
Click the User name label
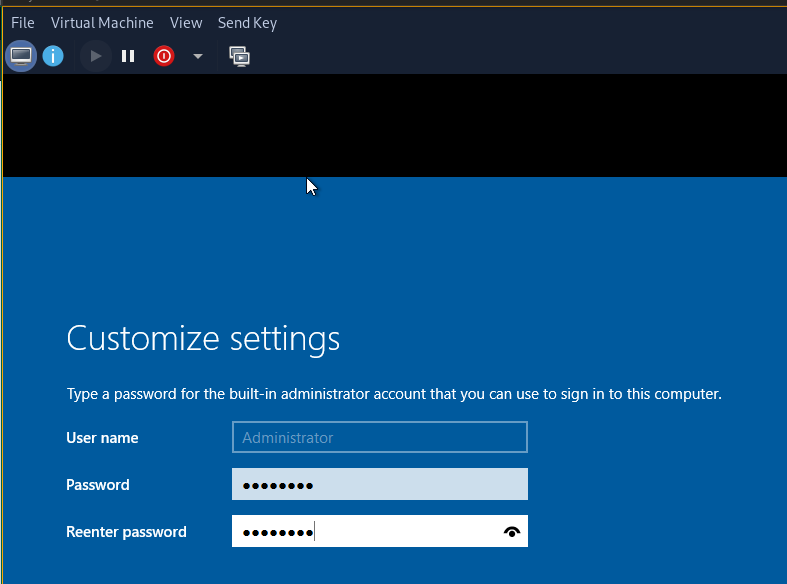(102, 438)
